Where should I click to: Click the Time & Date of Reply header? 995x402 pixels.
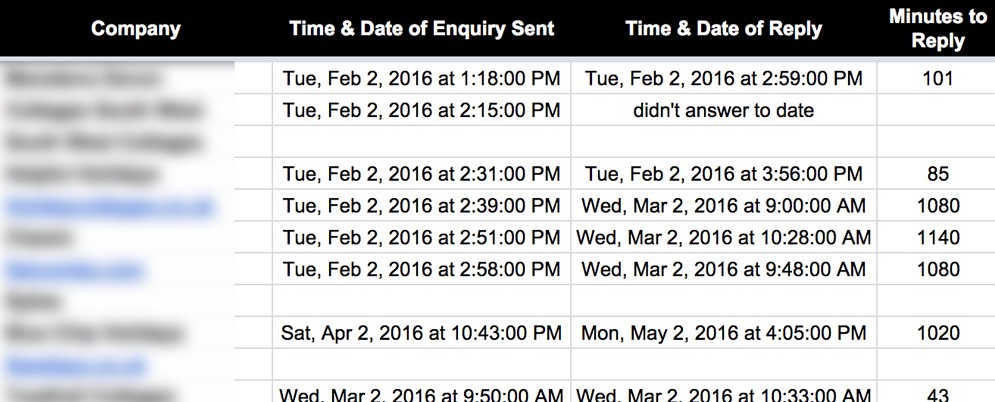(x=724, y=29)
